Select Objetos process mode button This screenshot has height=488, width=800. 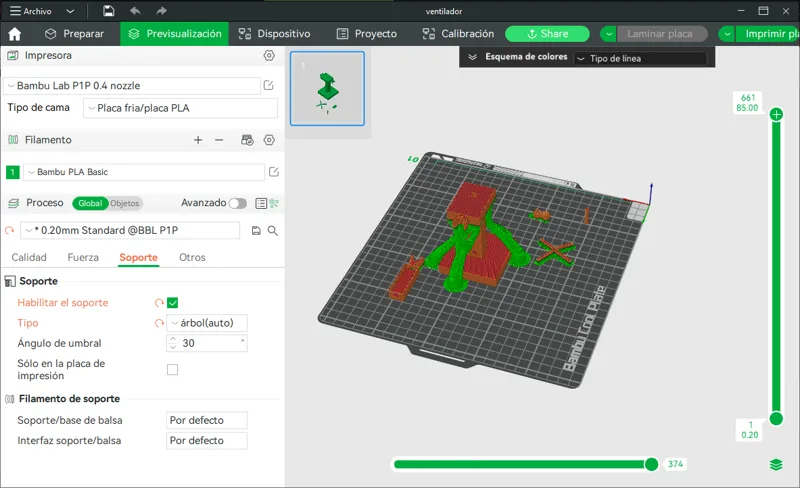[x=125, y=203]
